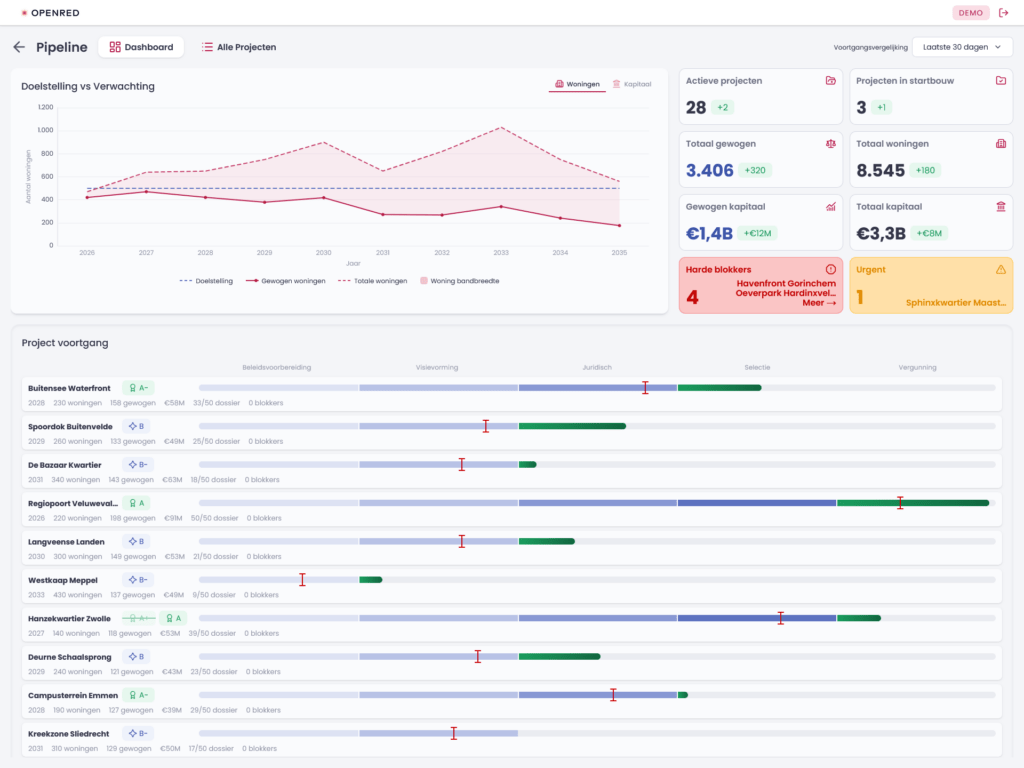Image resolution: width=1024 pixels, height=768 pixels.
Task: Click the logout icon beside DEMO badge
Action: point(1004,13)
